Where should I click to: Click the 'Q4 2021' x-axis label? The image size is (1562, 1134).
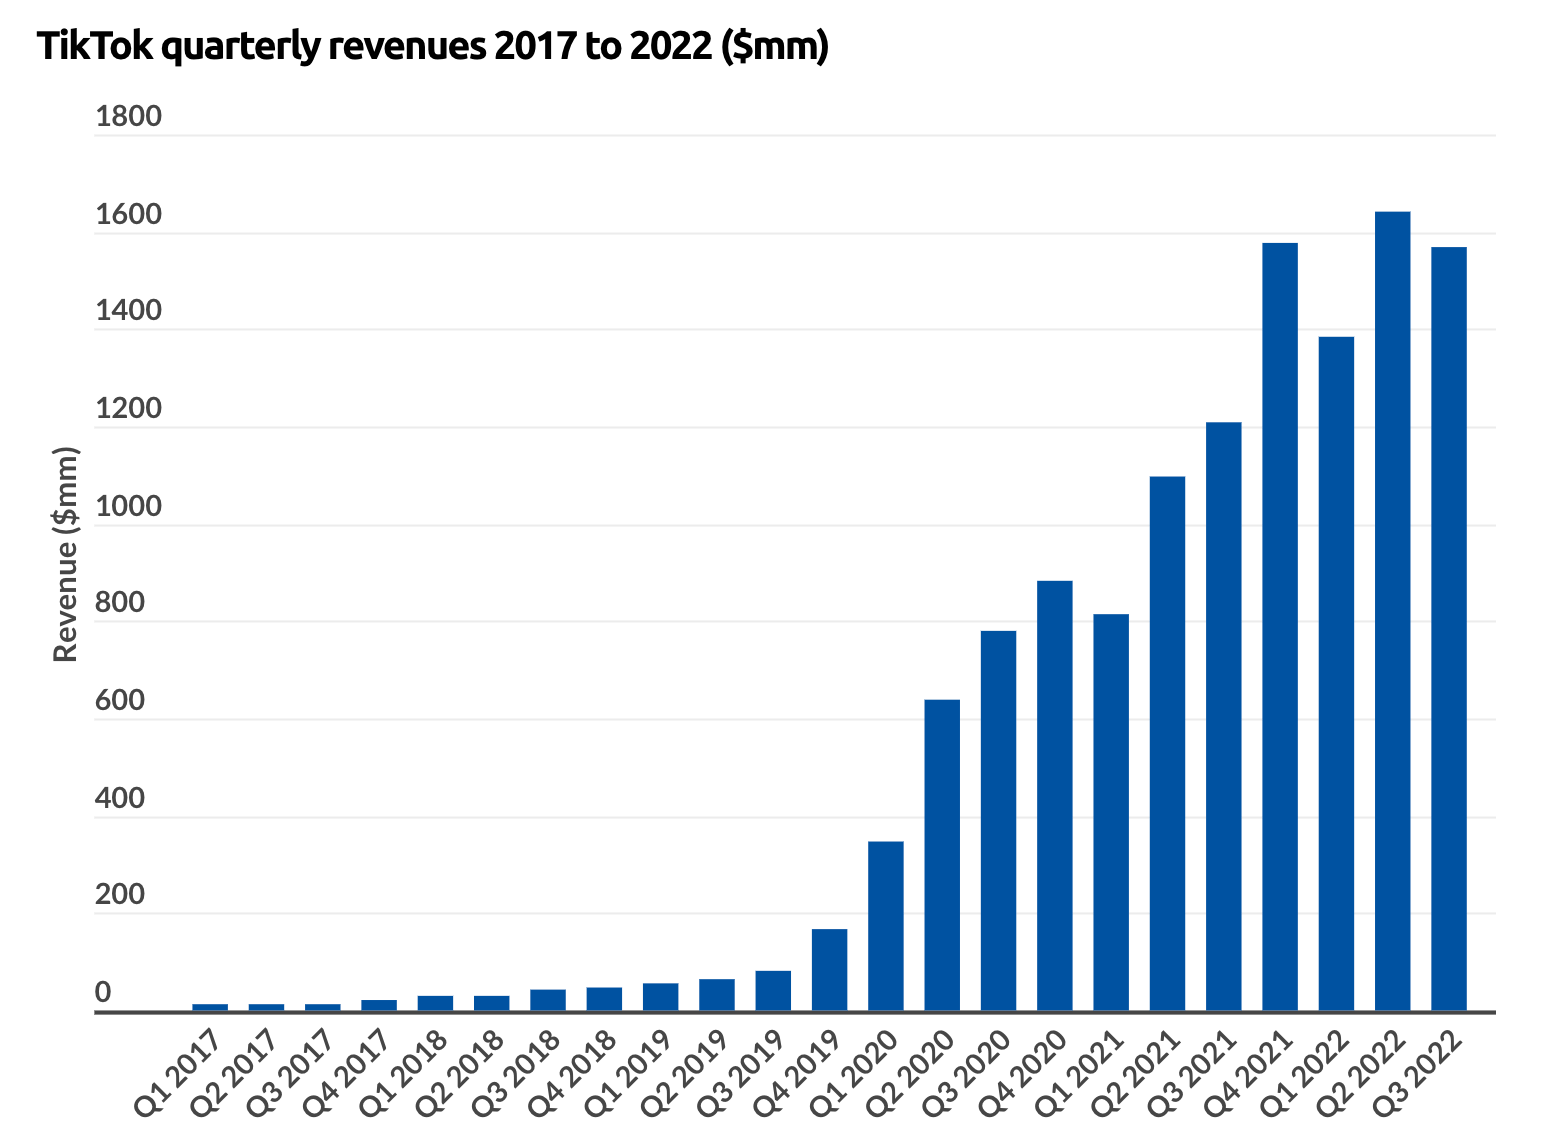pos(1249,1074)
